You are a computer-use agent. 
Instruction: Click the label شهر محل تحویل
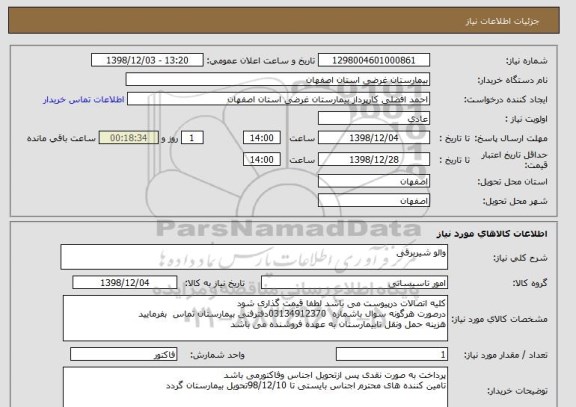tap(515, 201)
